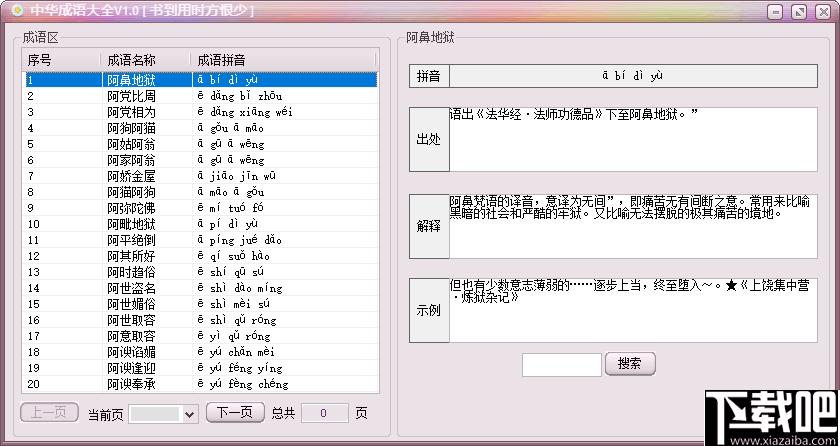
Task: Click the 成语名称 column header
Action: [145, 60]
